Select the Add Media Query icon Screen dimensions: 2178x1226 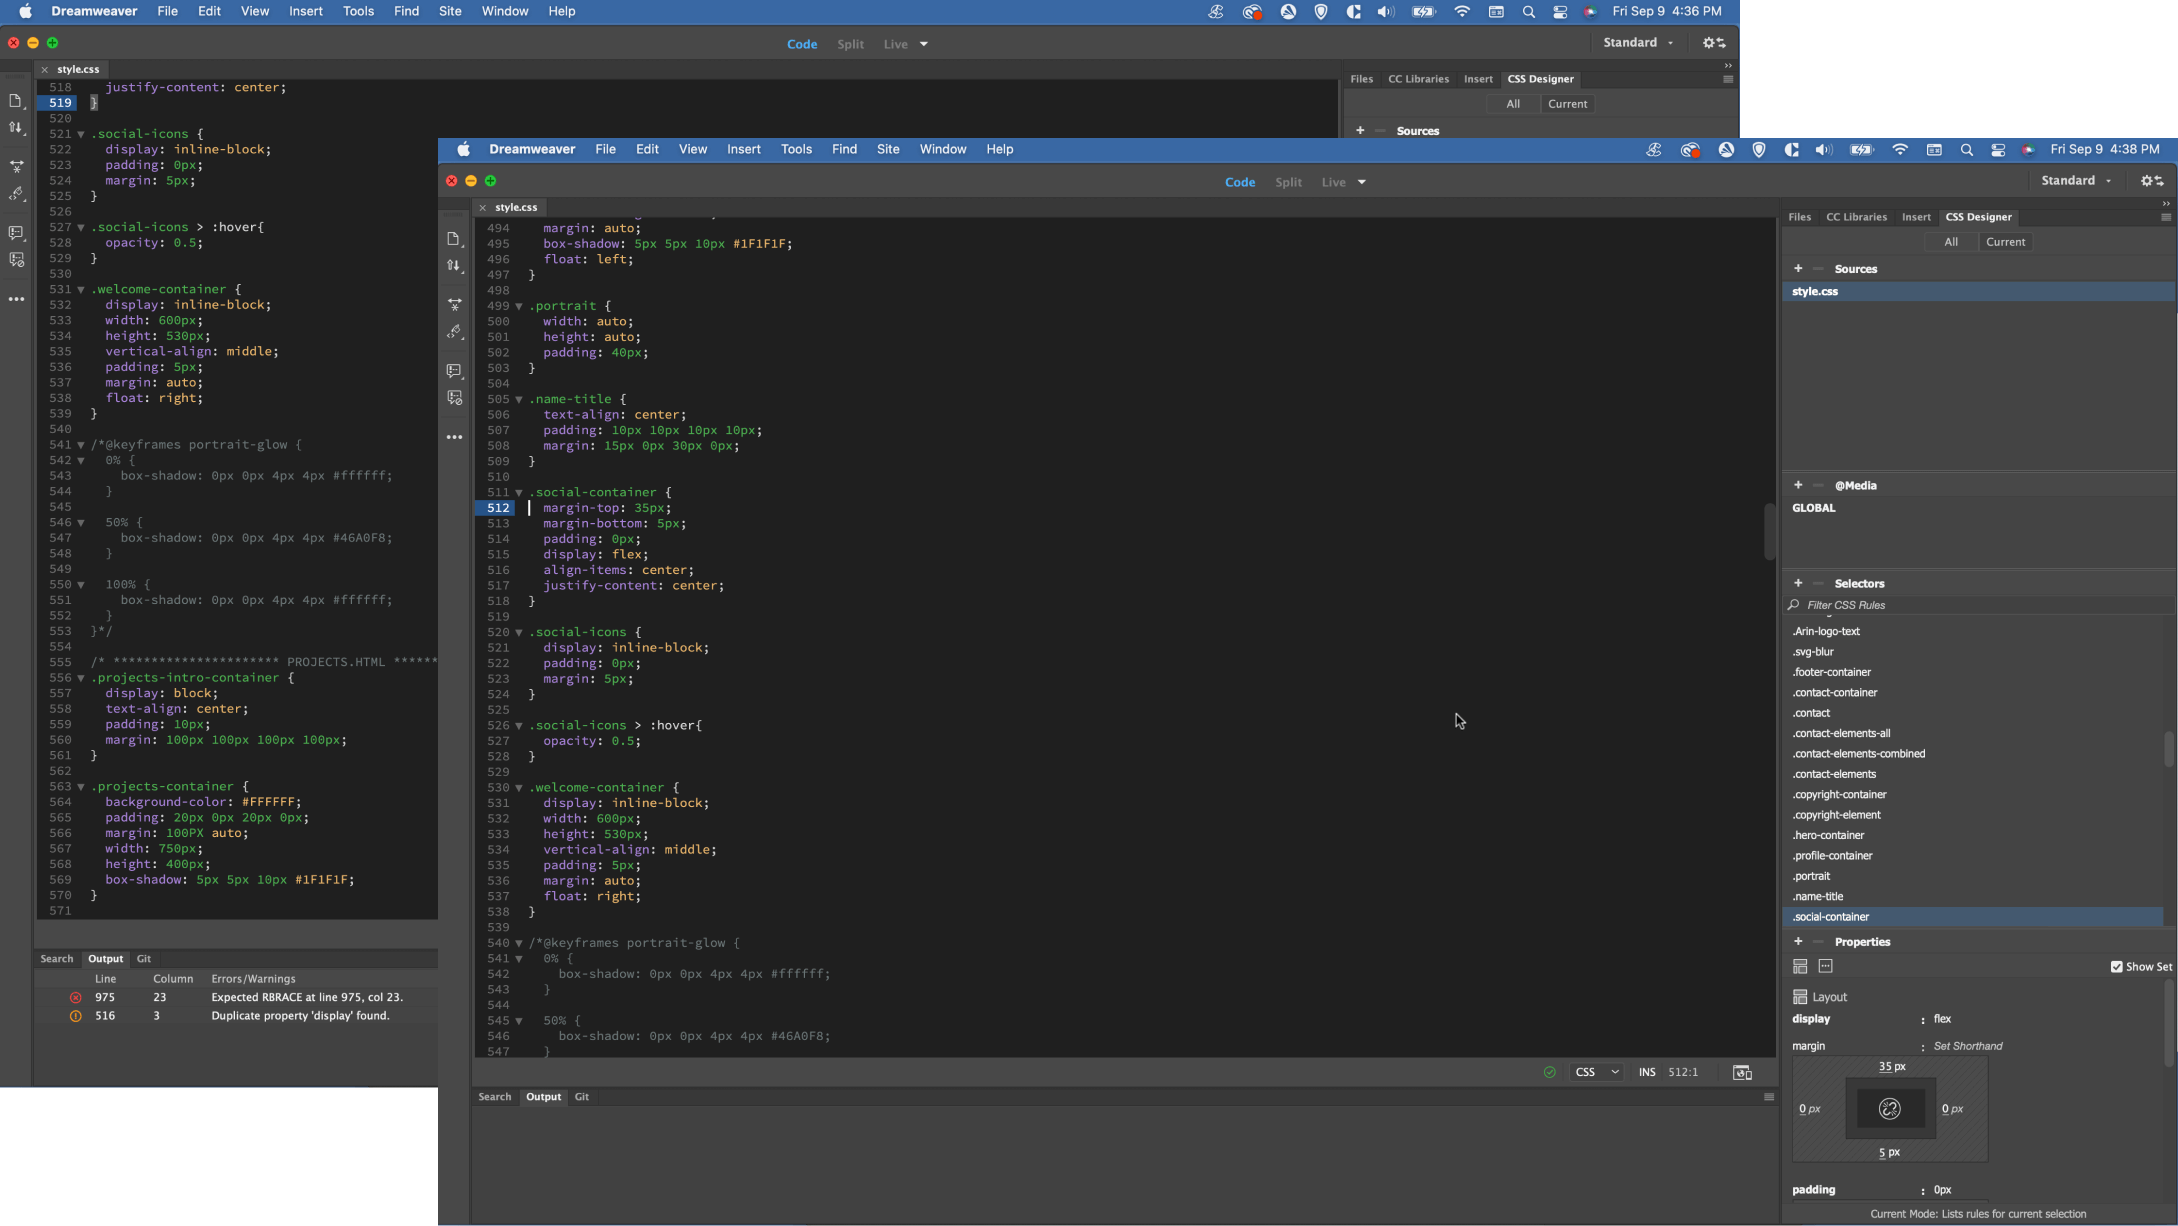pos(1798,484)
